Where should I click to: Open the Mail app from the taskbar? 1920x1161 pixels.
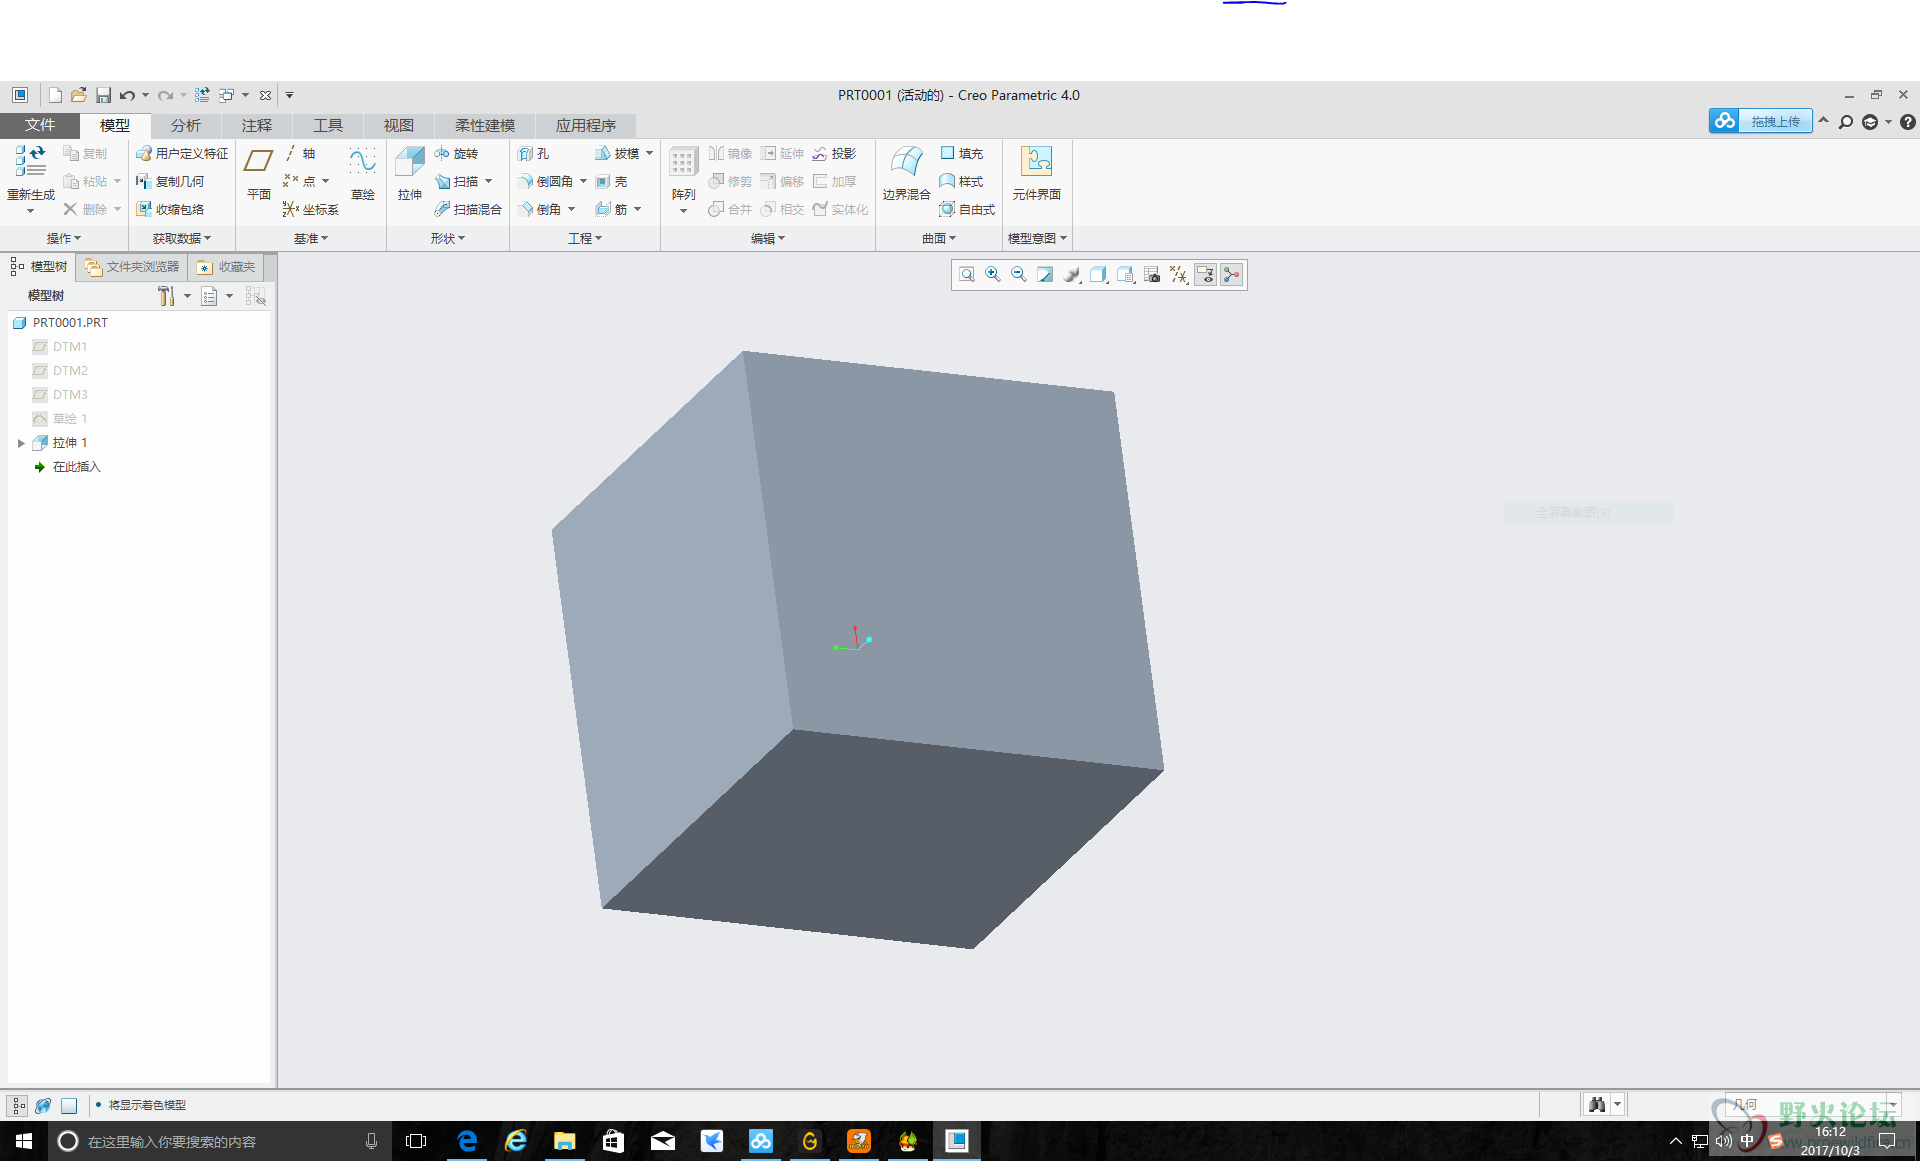click(663, 1141)
